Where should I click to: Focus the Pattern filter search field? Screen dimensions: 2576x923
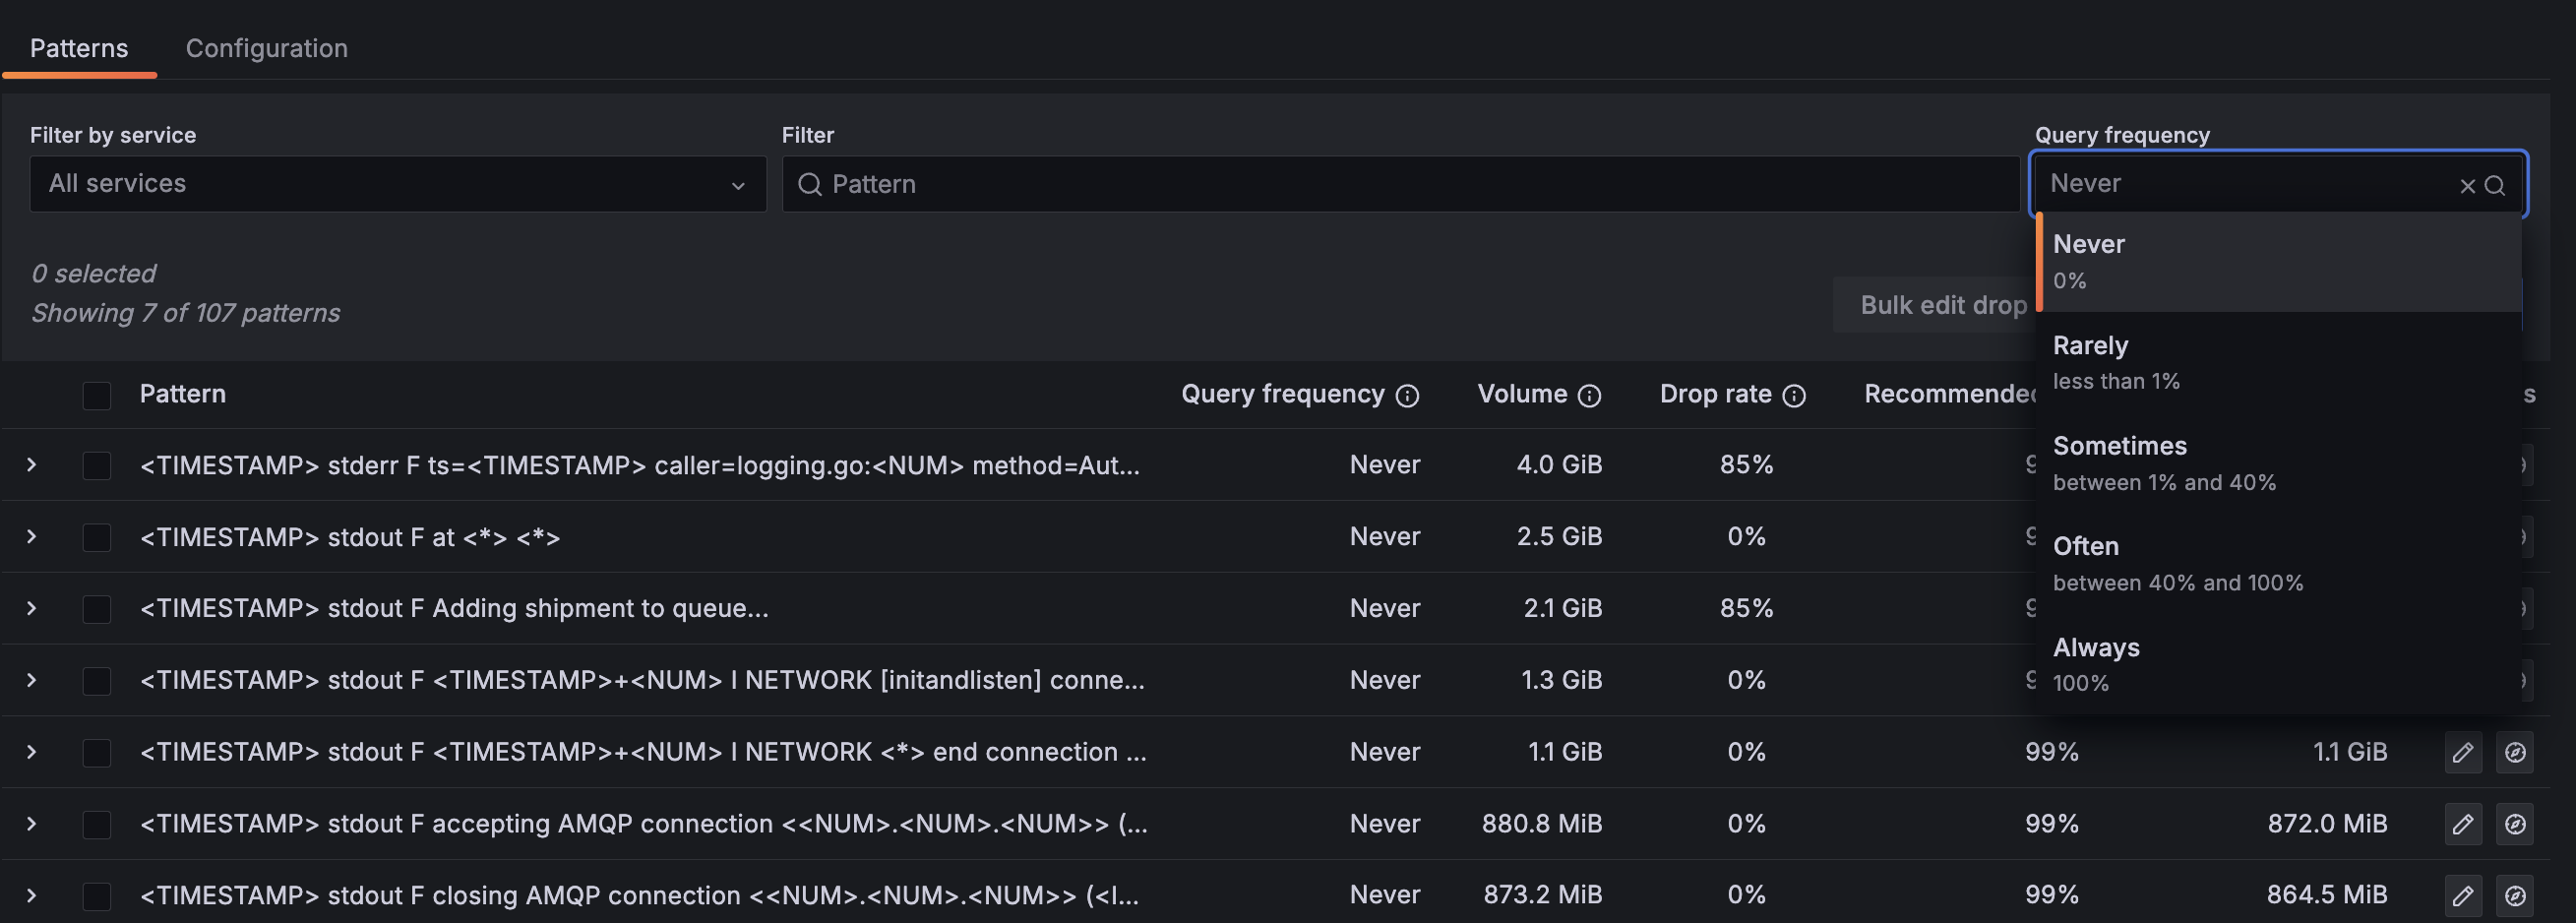tap(1400, 184)
